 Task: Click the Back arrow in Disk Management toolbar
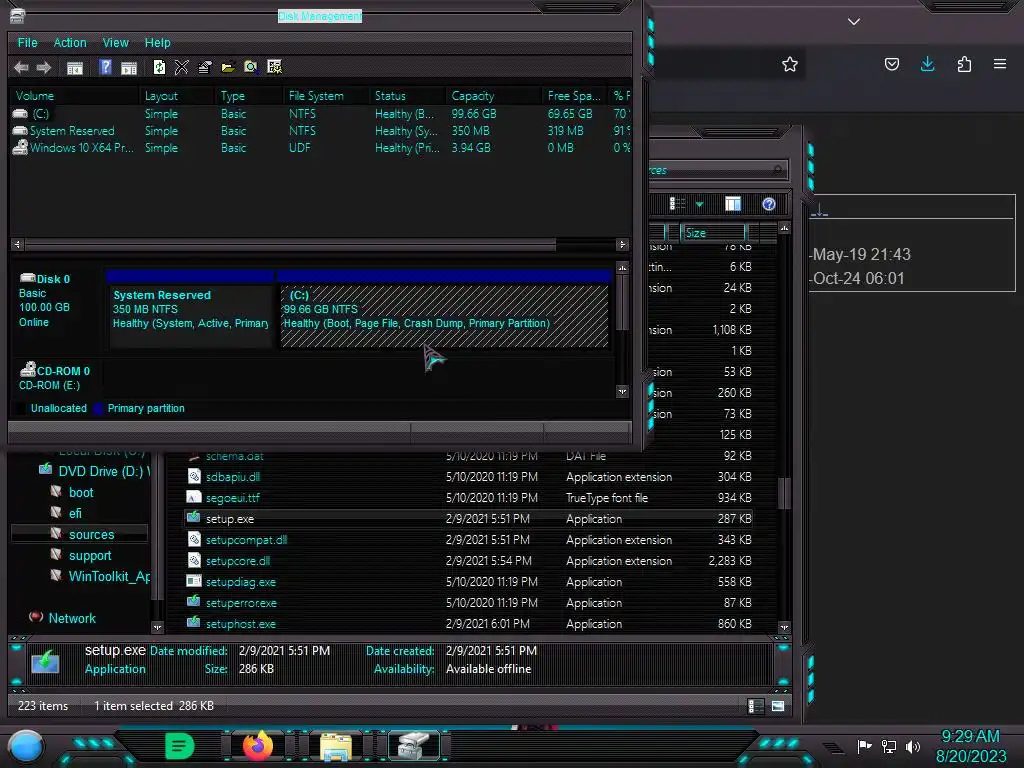pyautogui.click(x=21, y=67)
